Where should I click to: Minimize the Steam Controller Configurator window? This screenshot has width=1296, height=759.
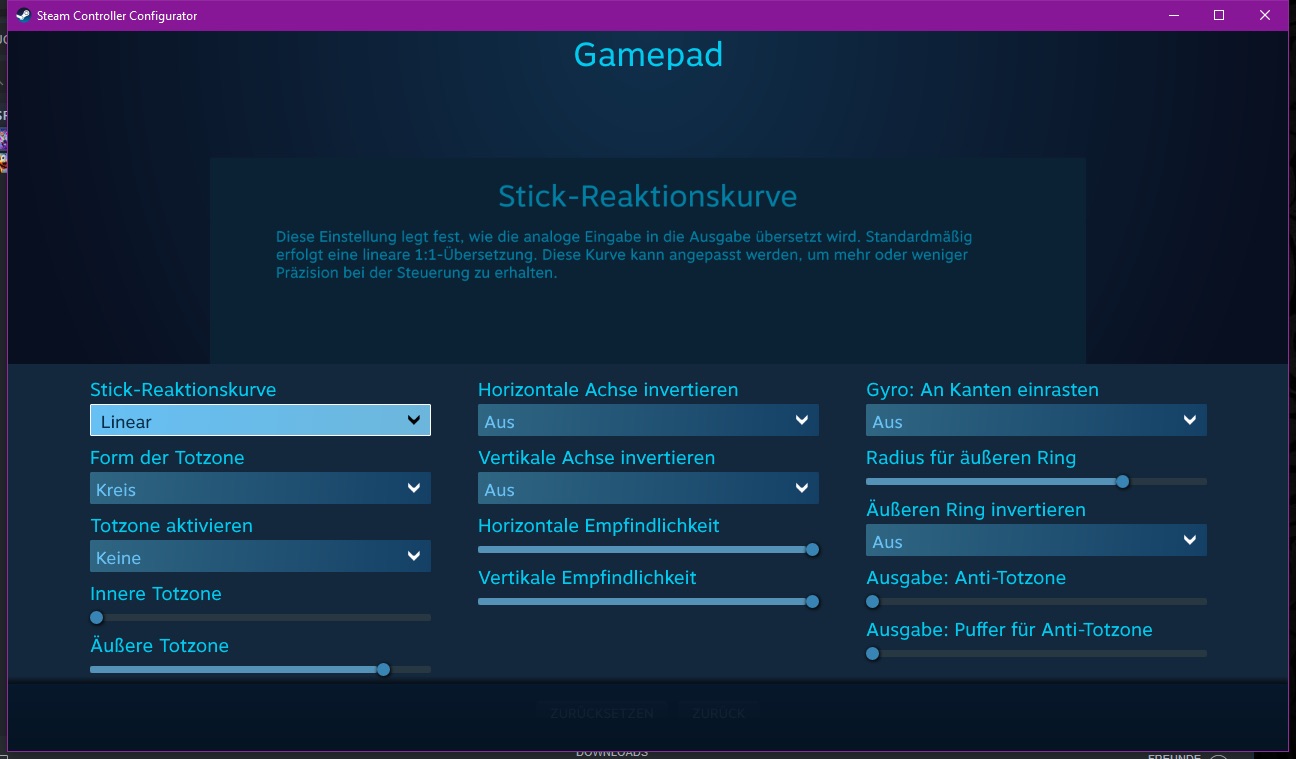1173,15
